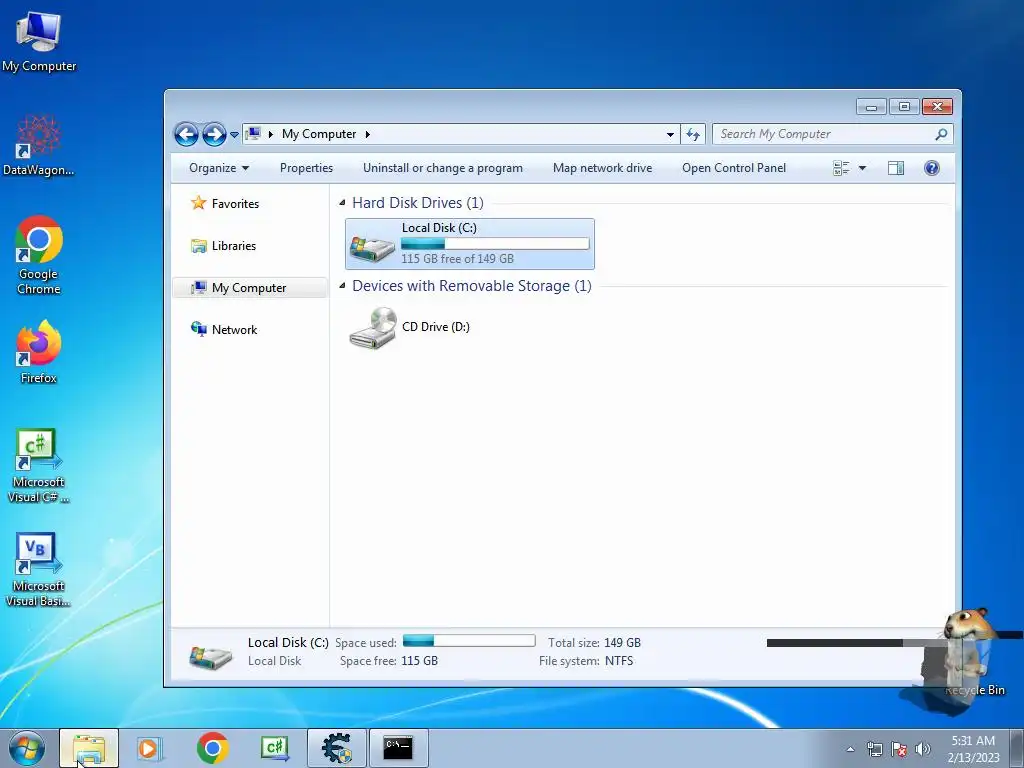Select Google Chrome desktop shortcut
Screen dimensions: 1024x768
click(39, 255)
